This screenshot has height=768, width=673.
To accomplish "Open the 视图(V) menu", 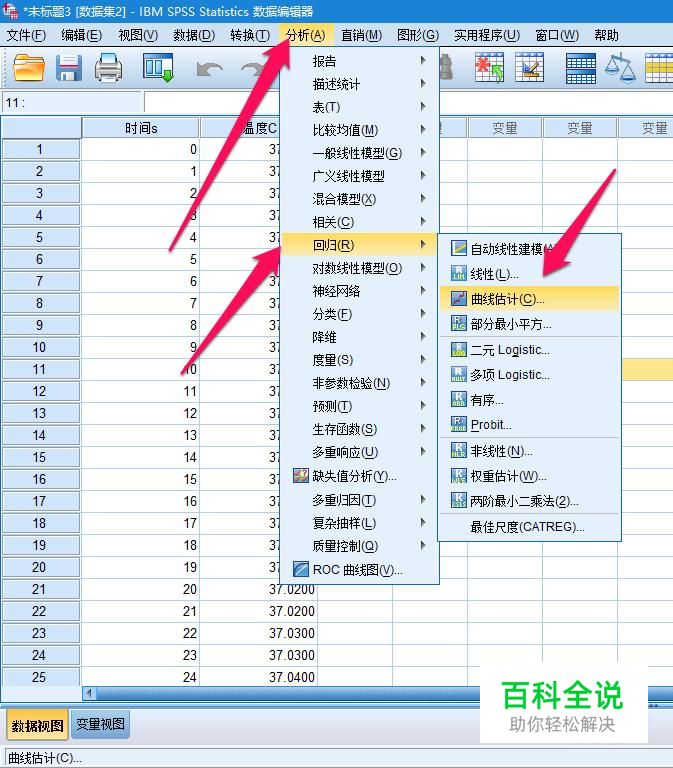I will (138, 35).
